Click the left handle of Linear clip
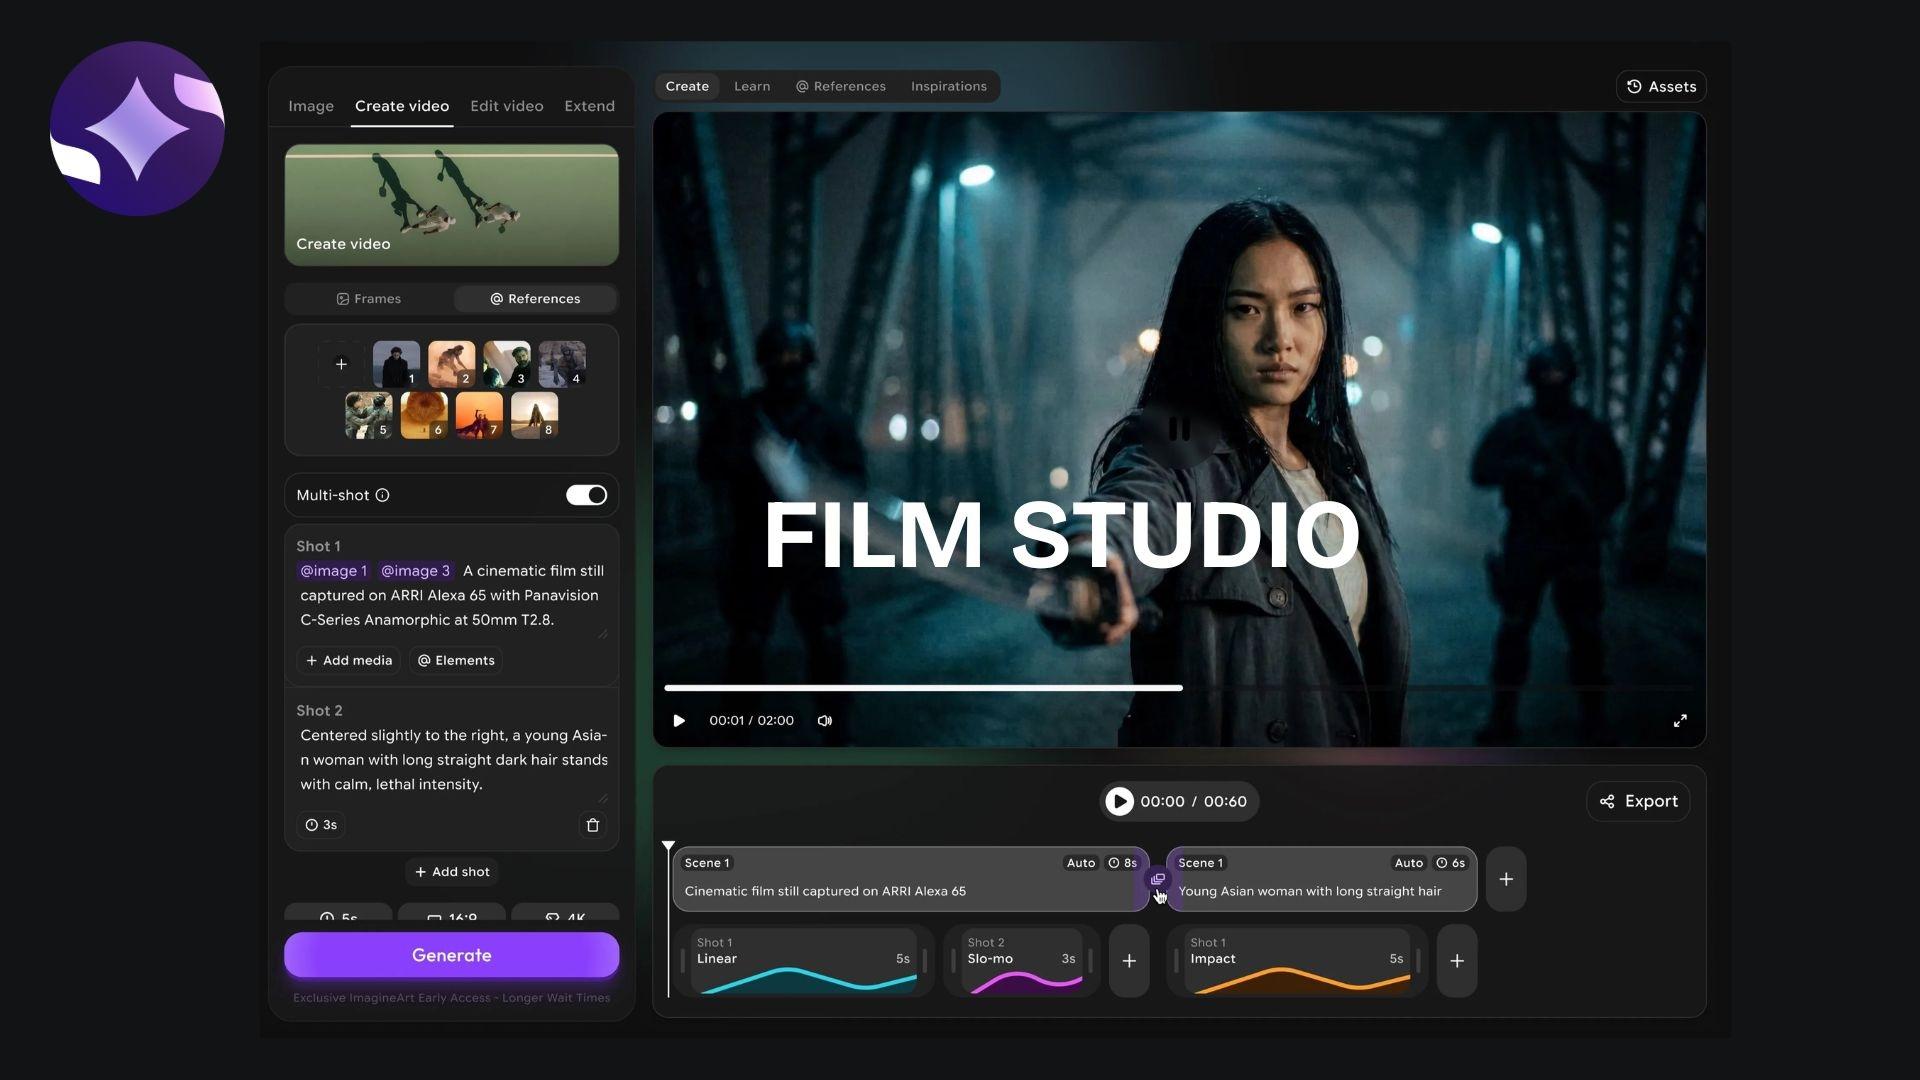1920x1080 pixels. [x=683, y=961]
